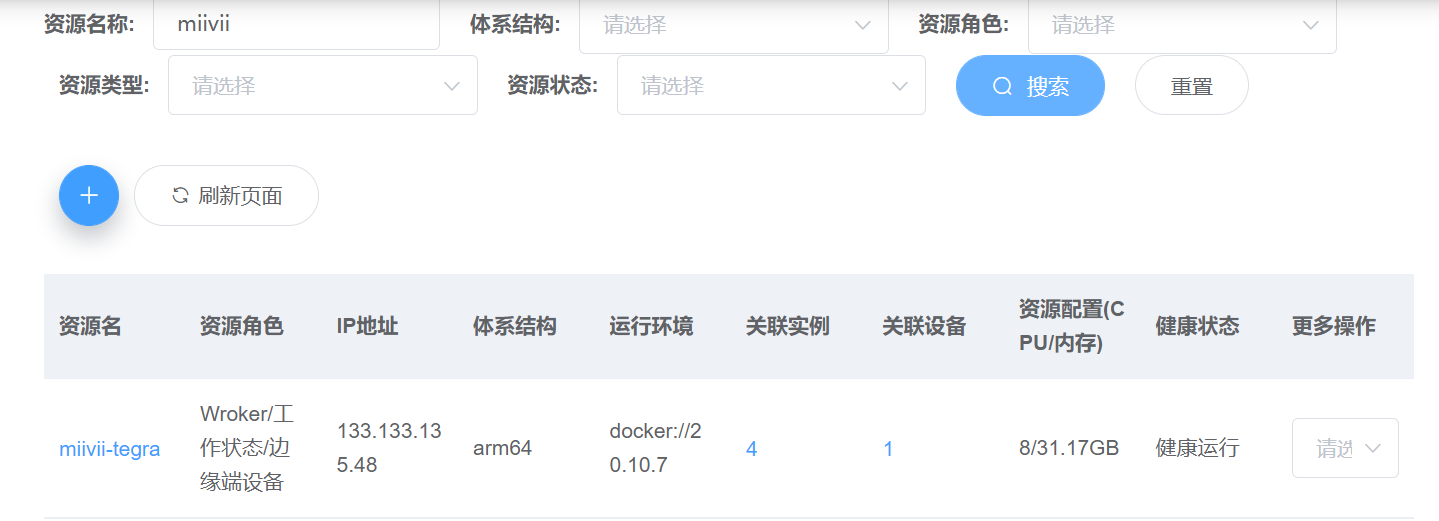This screenshot has height=521, width=1439.
Task: Click the refresh icon in 刷新页面
Action: pos(180,195)
